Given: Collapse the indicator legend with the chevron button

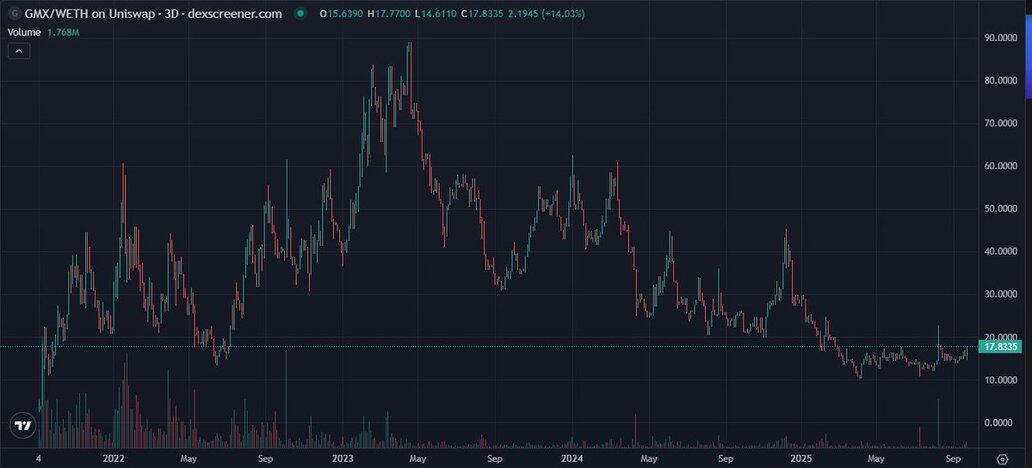Looking at the screenshot, I should click(x=19, y=51).
